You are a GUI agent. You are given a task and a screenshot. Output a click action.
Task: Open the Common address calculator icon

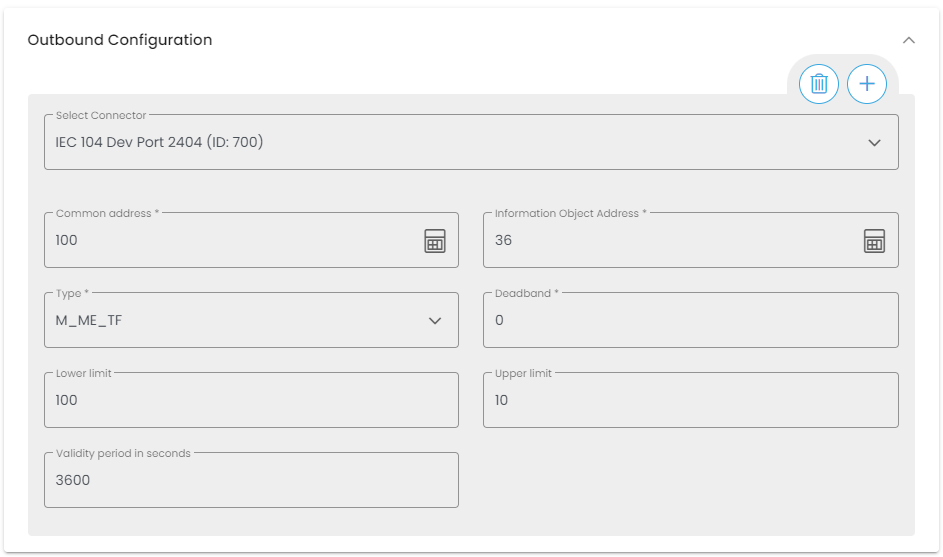[435, 241]
